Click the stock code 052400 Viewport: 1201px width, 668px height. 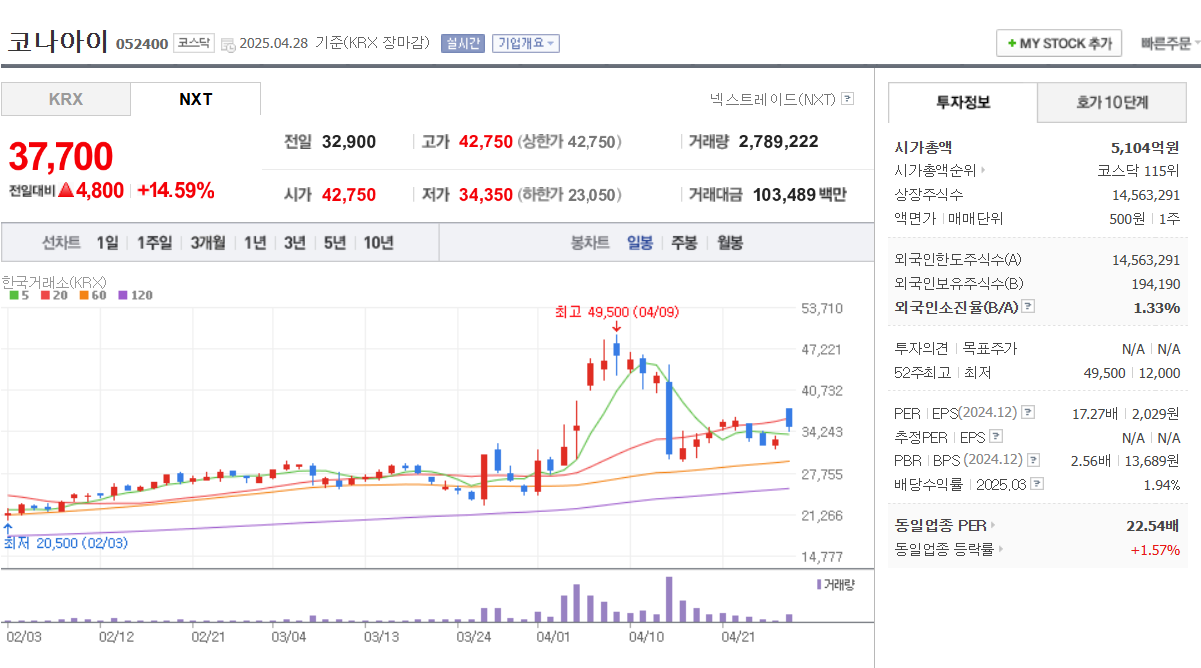(142, 44)
